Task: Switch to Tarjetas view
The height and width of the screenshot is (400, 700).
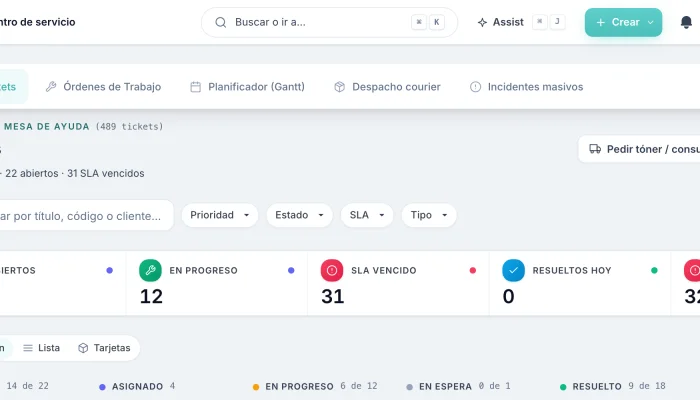Action: click(x=104, y=348)
